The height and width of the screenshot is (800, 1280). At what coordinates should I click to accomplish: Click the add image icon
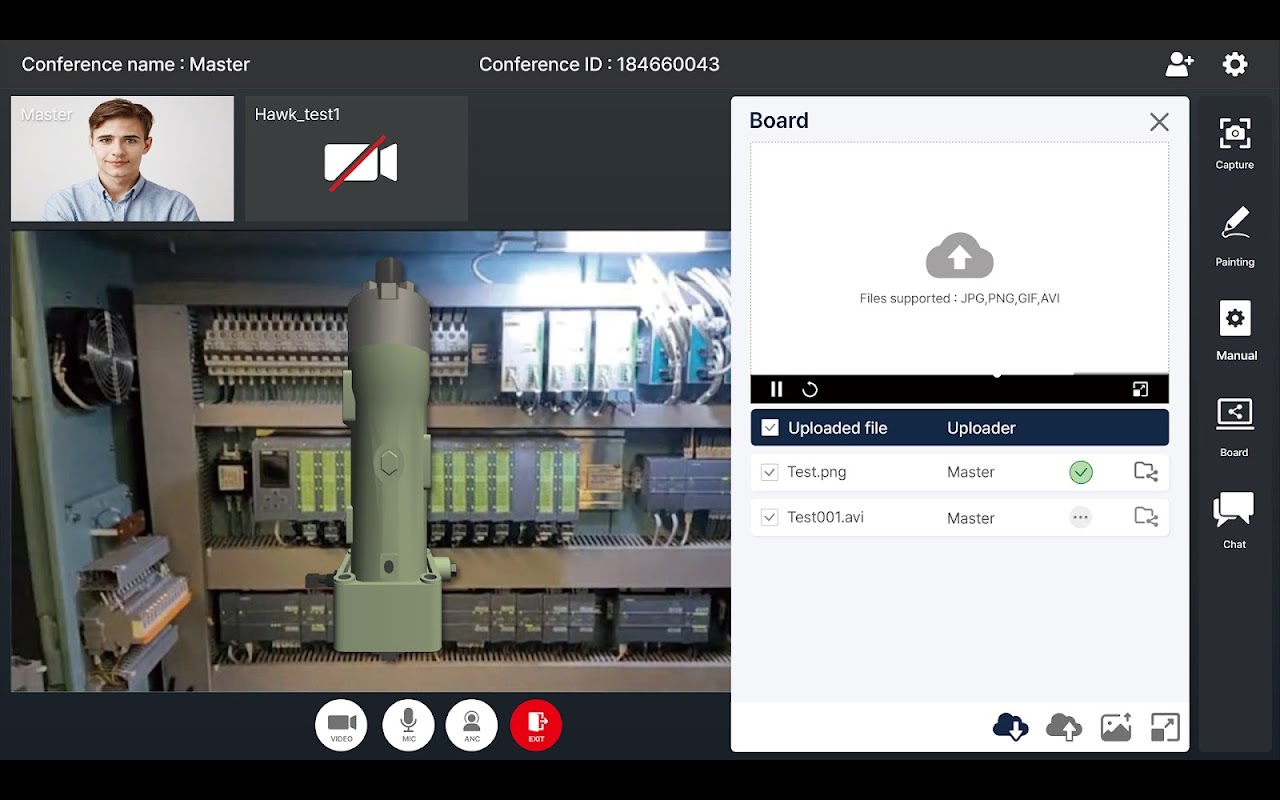[1115, 727]
